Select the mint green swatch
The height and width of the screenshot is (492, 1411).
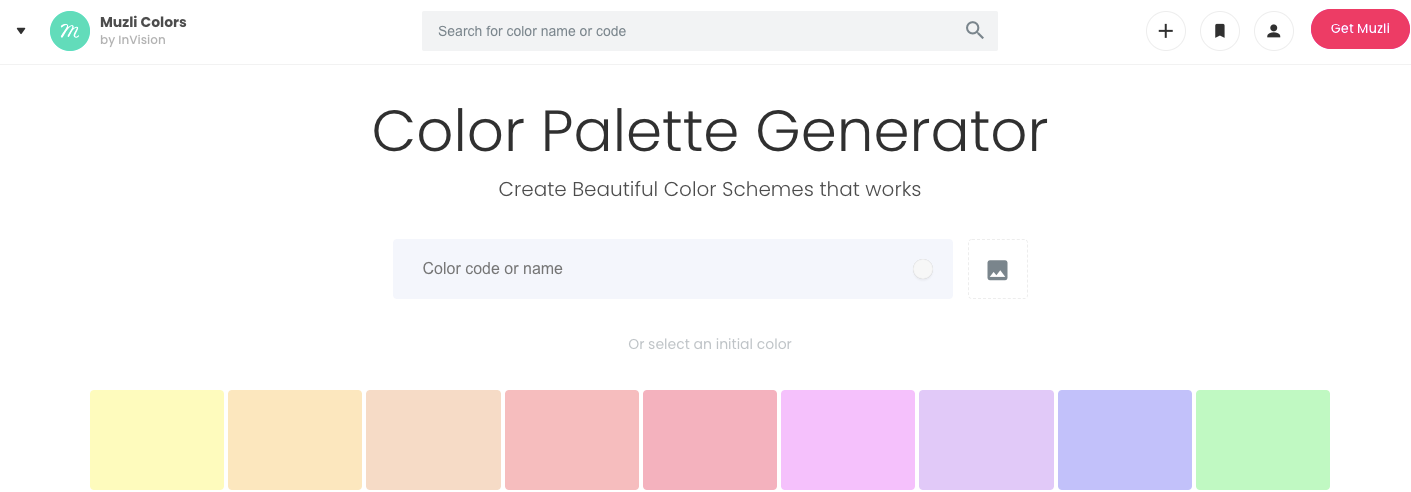pyautogui.click(x=1263, y=440)
